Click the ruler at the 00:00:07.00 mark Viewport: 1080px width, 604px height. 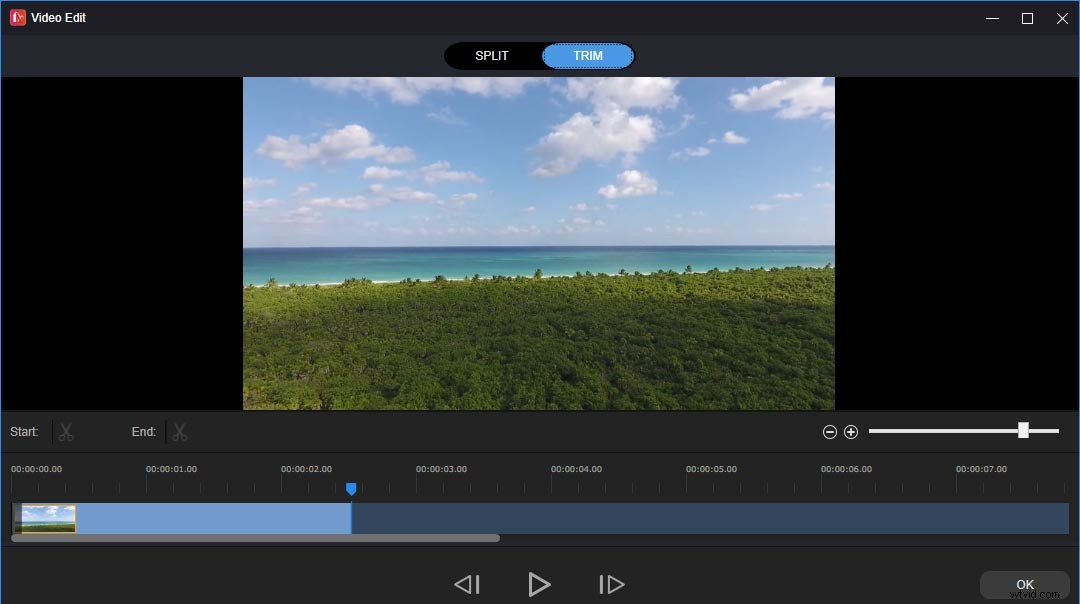pyautogui.click(x=980, y=468)
